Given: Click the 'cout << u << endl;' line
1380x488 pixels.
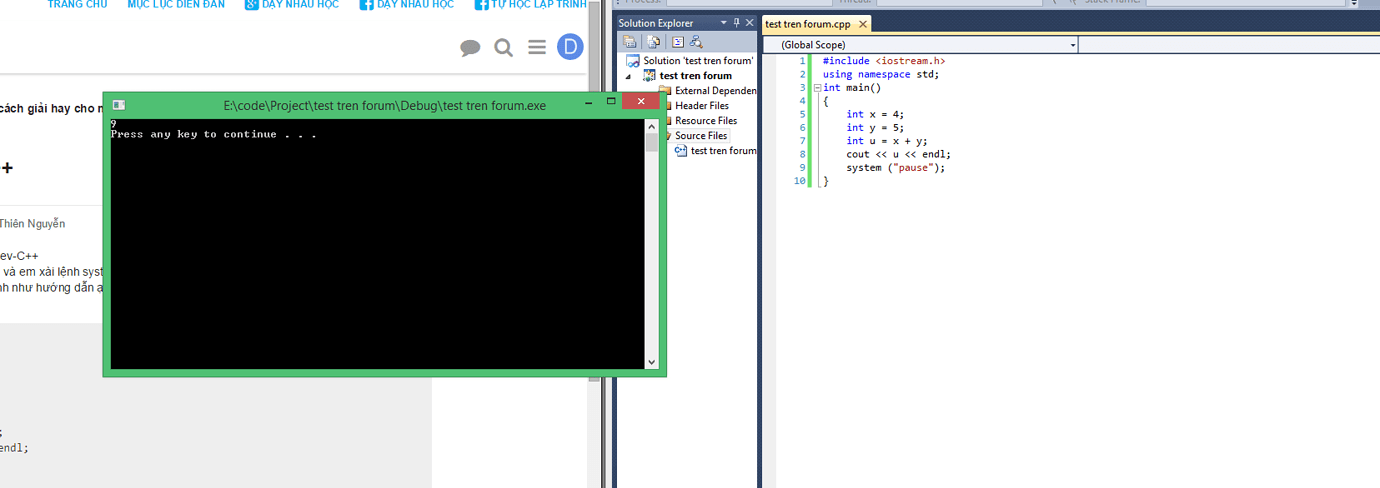Looking at the screenshot, I should pos(898,154).
